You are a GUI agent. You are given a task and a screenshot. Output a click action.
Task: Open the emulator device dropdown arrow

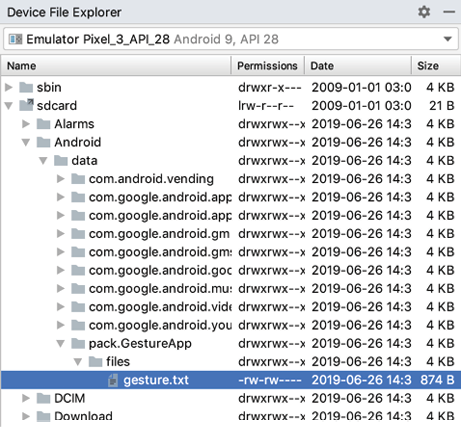click(448, 39)
